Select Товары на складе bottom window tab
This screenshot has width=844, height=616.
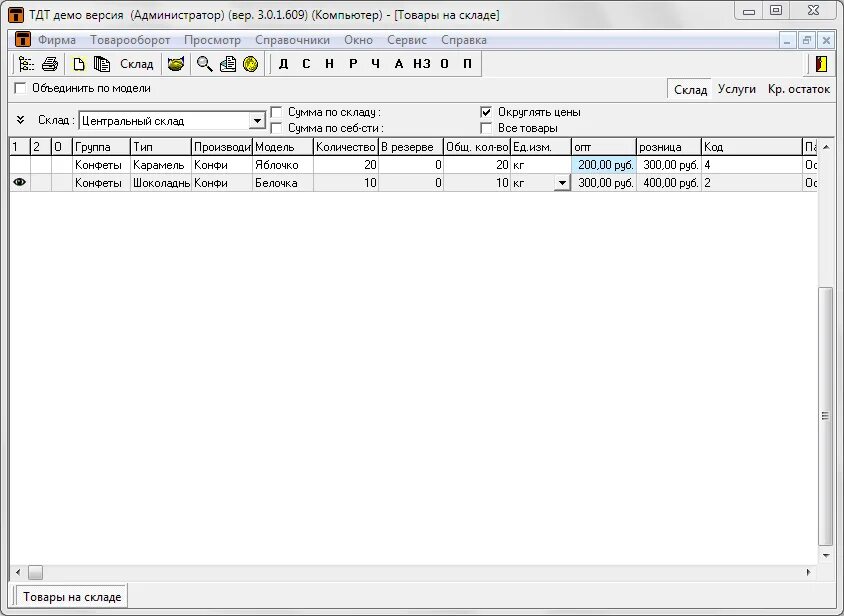tap(72, 597)
